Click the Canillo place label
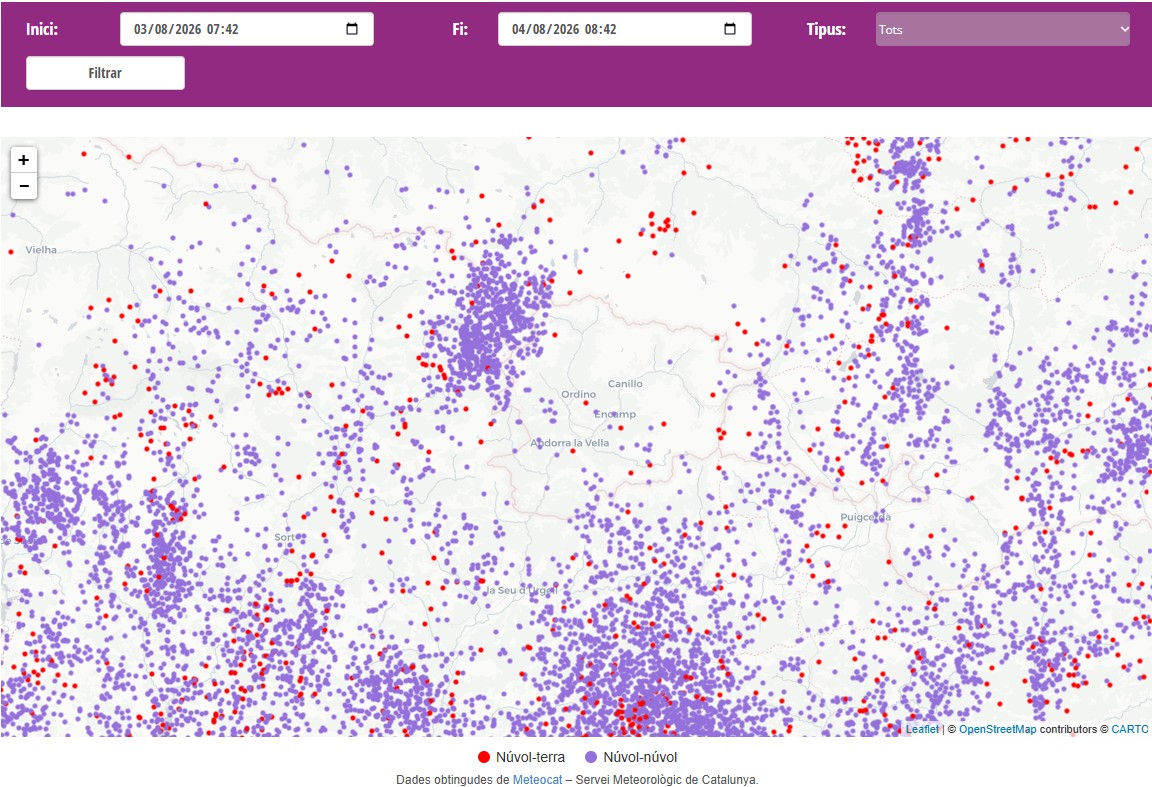Image resolution: width=1152 pixels, height=787 pixels. pos(625,384)
